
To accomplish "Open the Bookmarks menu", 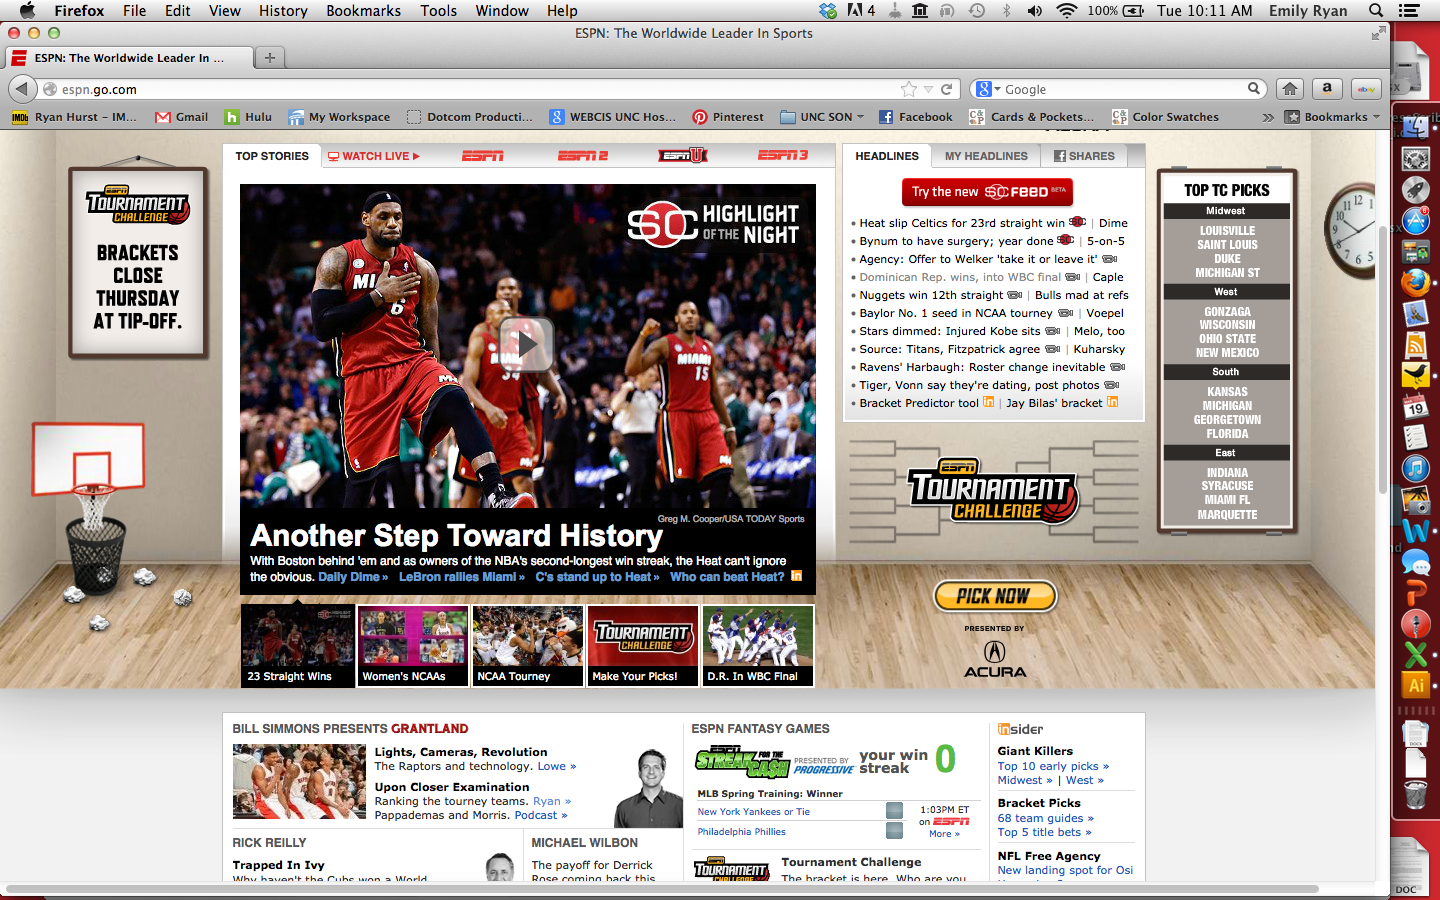I will point(363,10).
